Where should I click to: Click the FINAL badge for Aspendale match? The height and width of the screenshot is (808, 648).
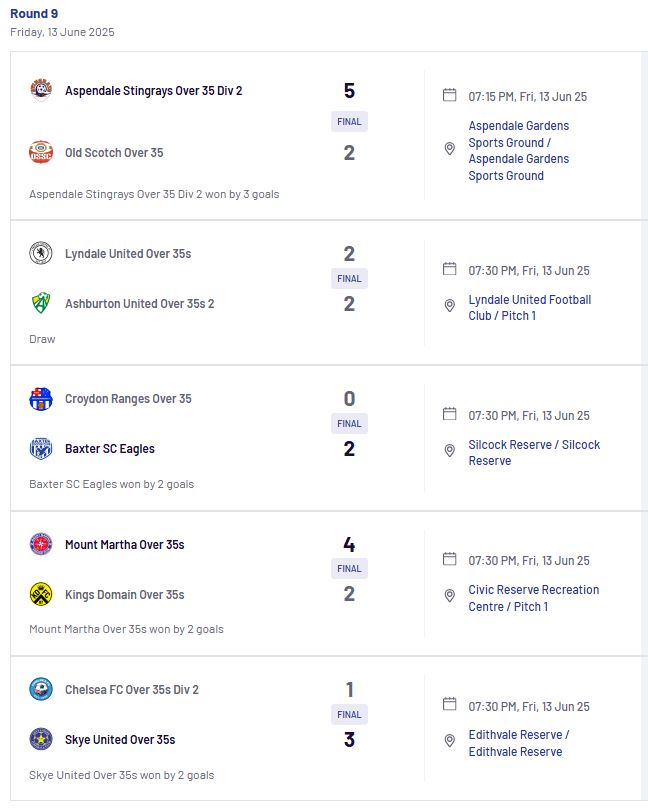pos(349,122)
